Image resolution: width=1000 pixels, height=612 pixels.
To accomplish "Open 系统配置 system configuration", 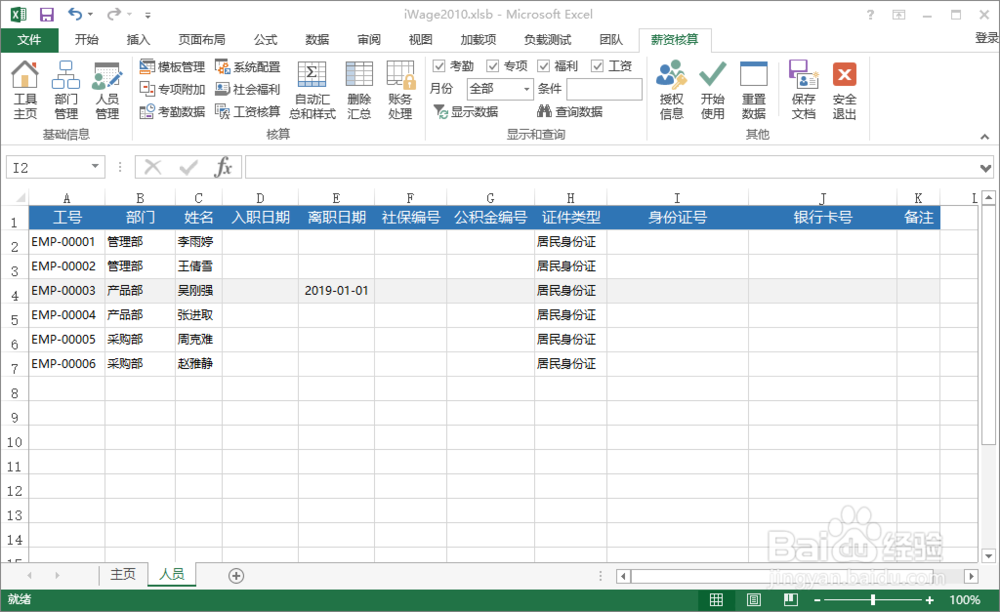I will click(247, 66).
